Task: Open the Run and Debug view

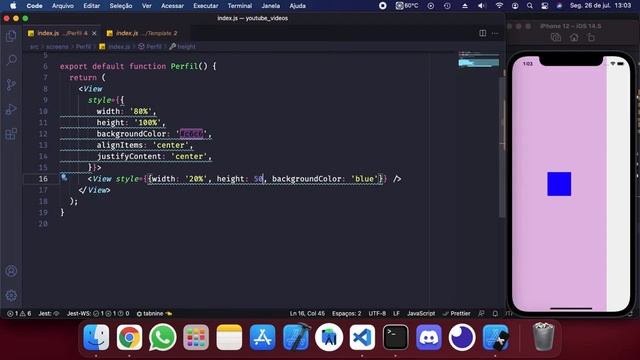Action: tap(11, 109)
